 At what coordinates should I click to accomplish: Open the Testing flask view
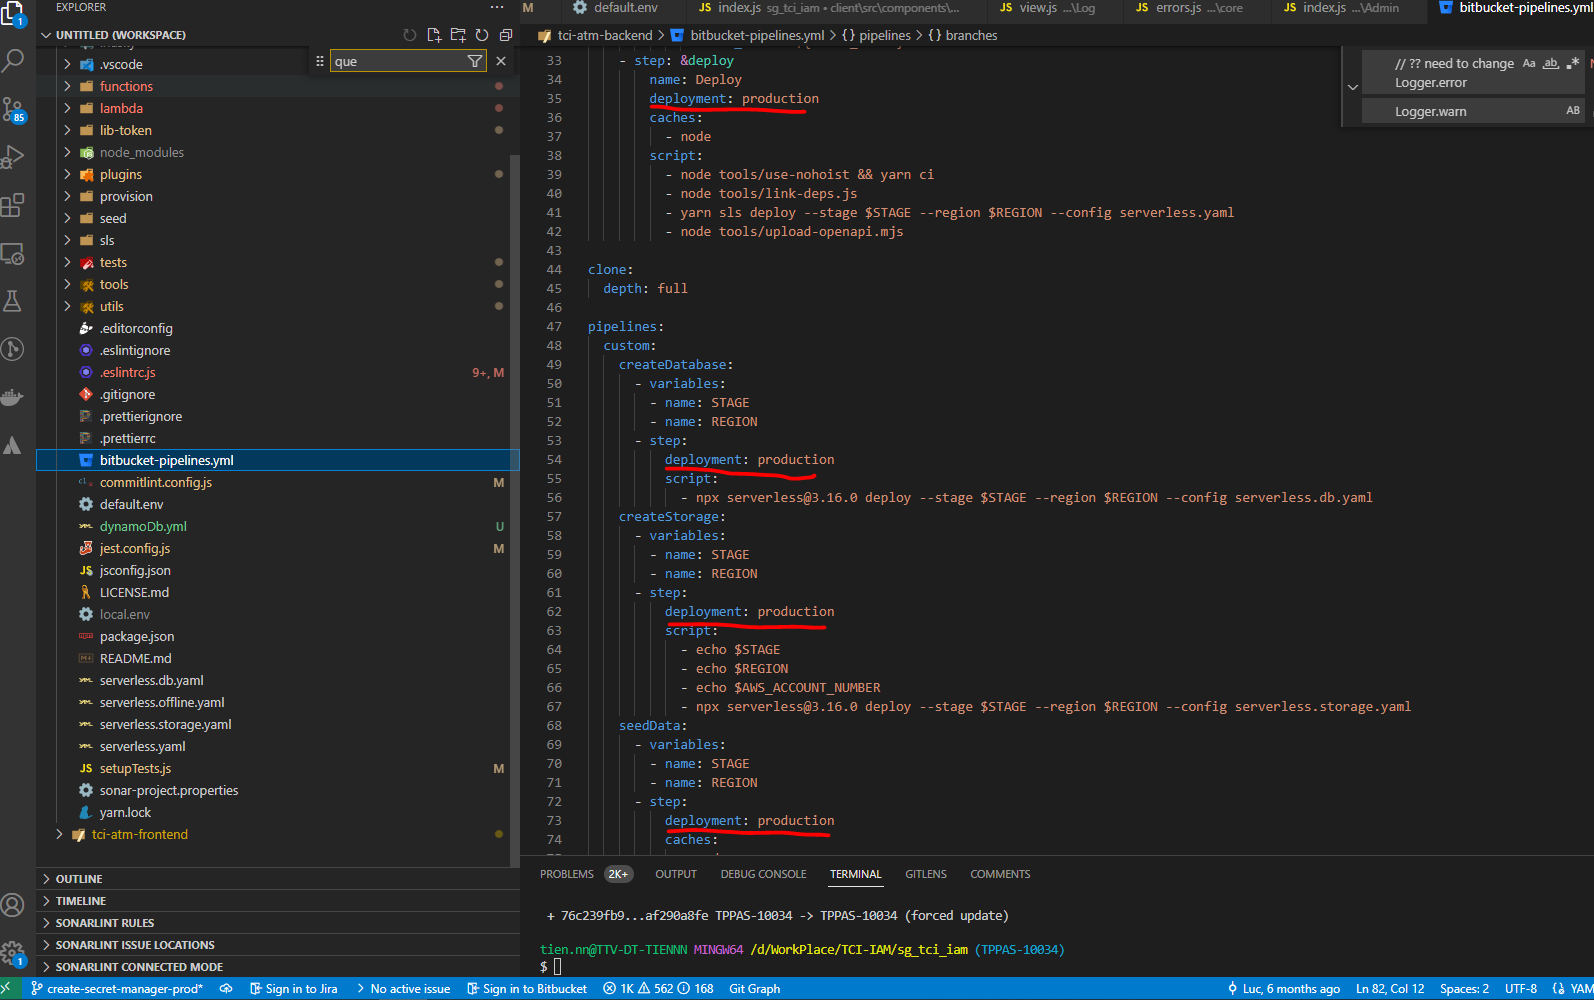[13, 301]
